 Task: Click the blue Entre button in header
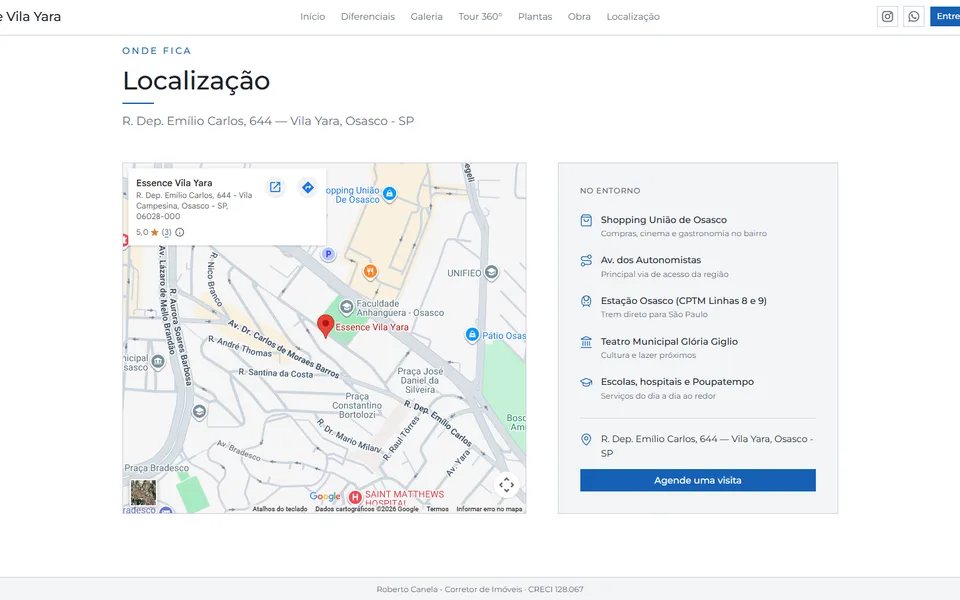(945, 17)
